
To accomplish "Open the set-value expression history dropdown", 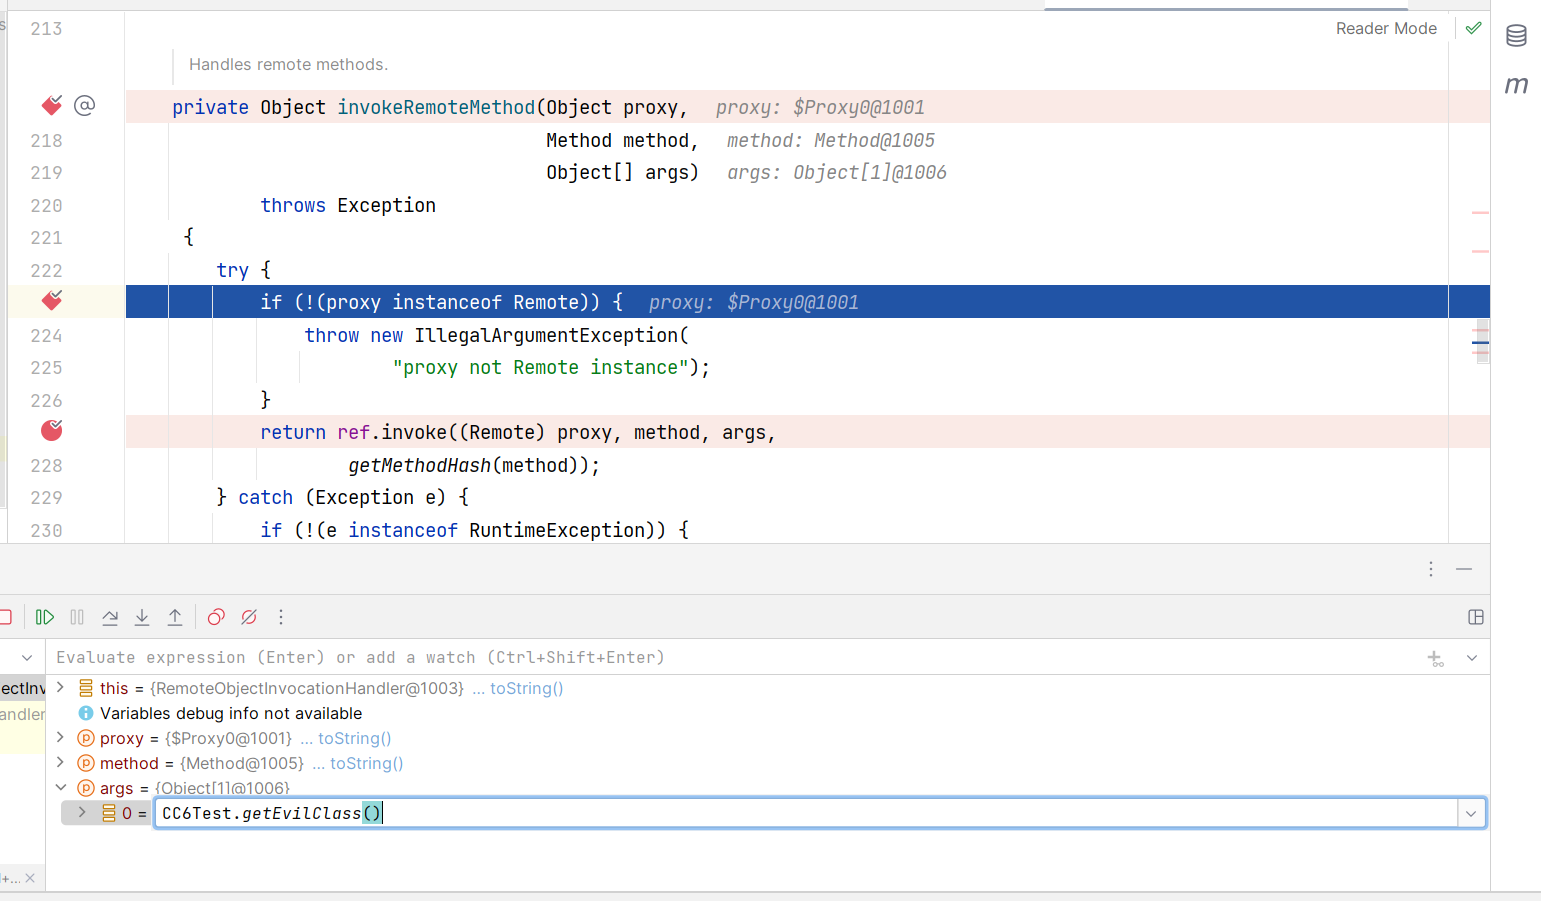I will click(x=1471, y=814).
